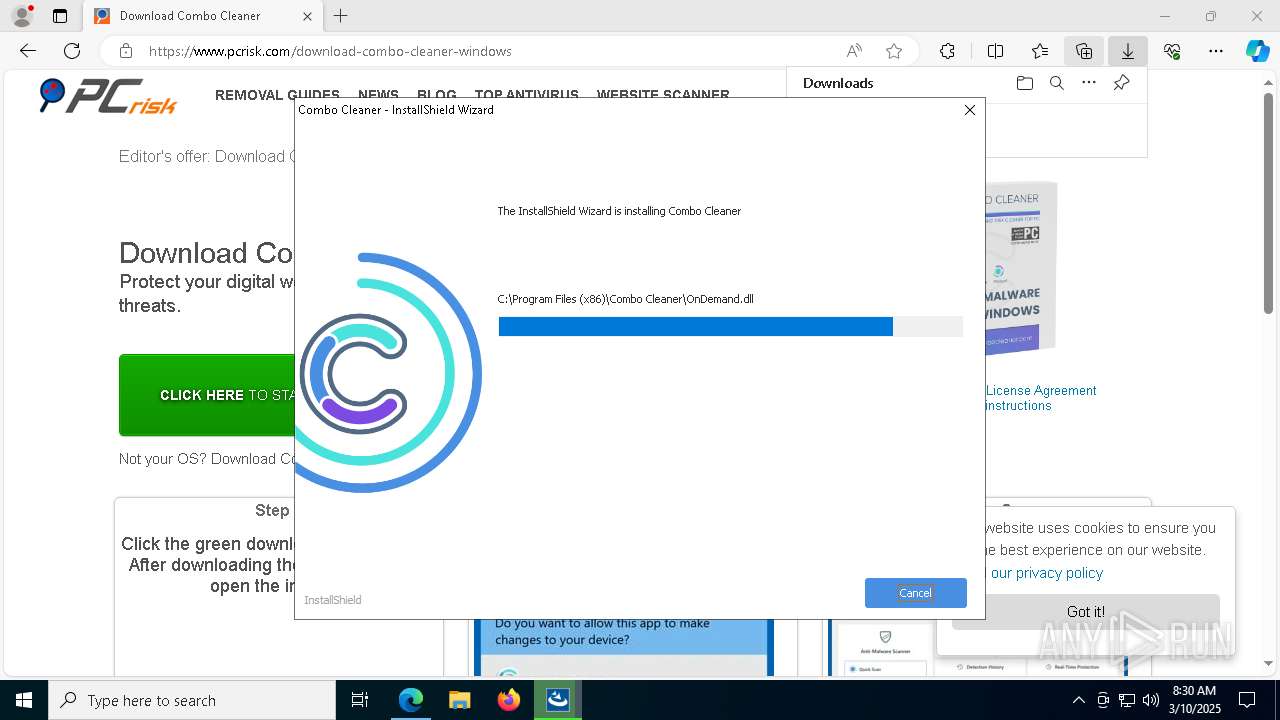Click the PCrisk logo

(x=108, y=96)
